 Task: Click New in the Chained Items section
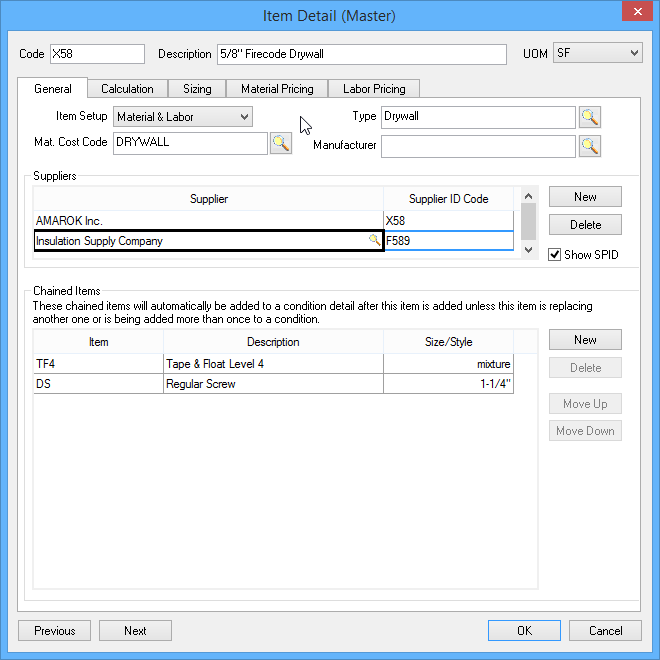click(x=585, y=340)
